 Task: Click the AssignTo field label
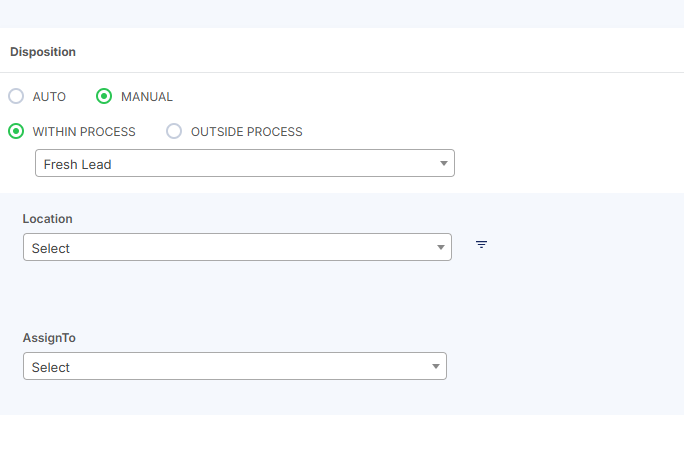click(49, 338)
